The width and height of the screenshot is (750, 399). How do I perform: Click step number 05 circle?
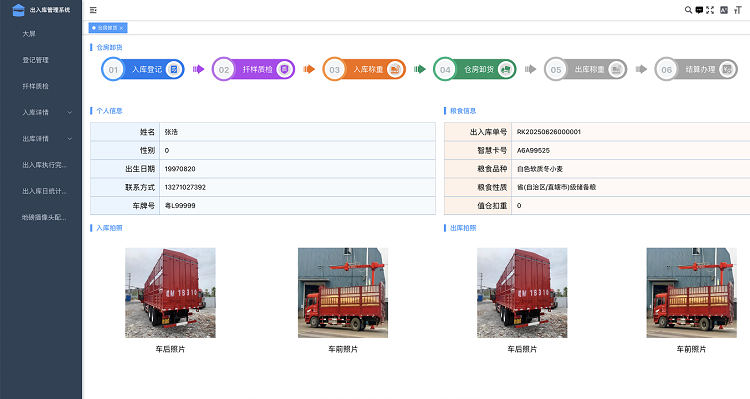pos(556,69)
